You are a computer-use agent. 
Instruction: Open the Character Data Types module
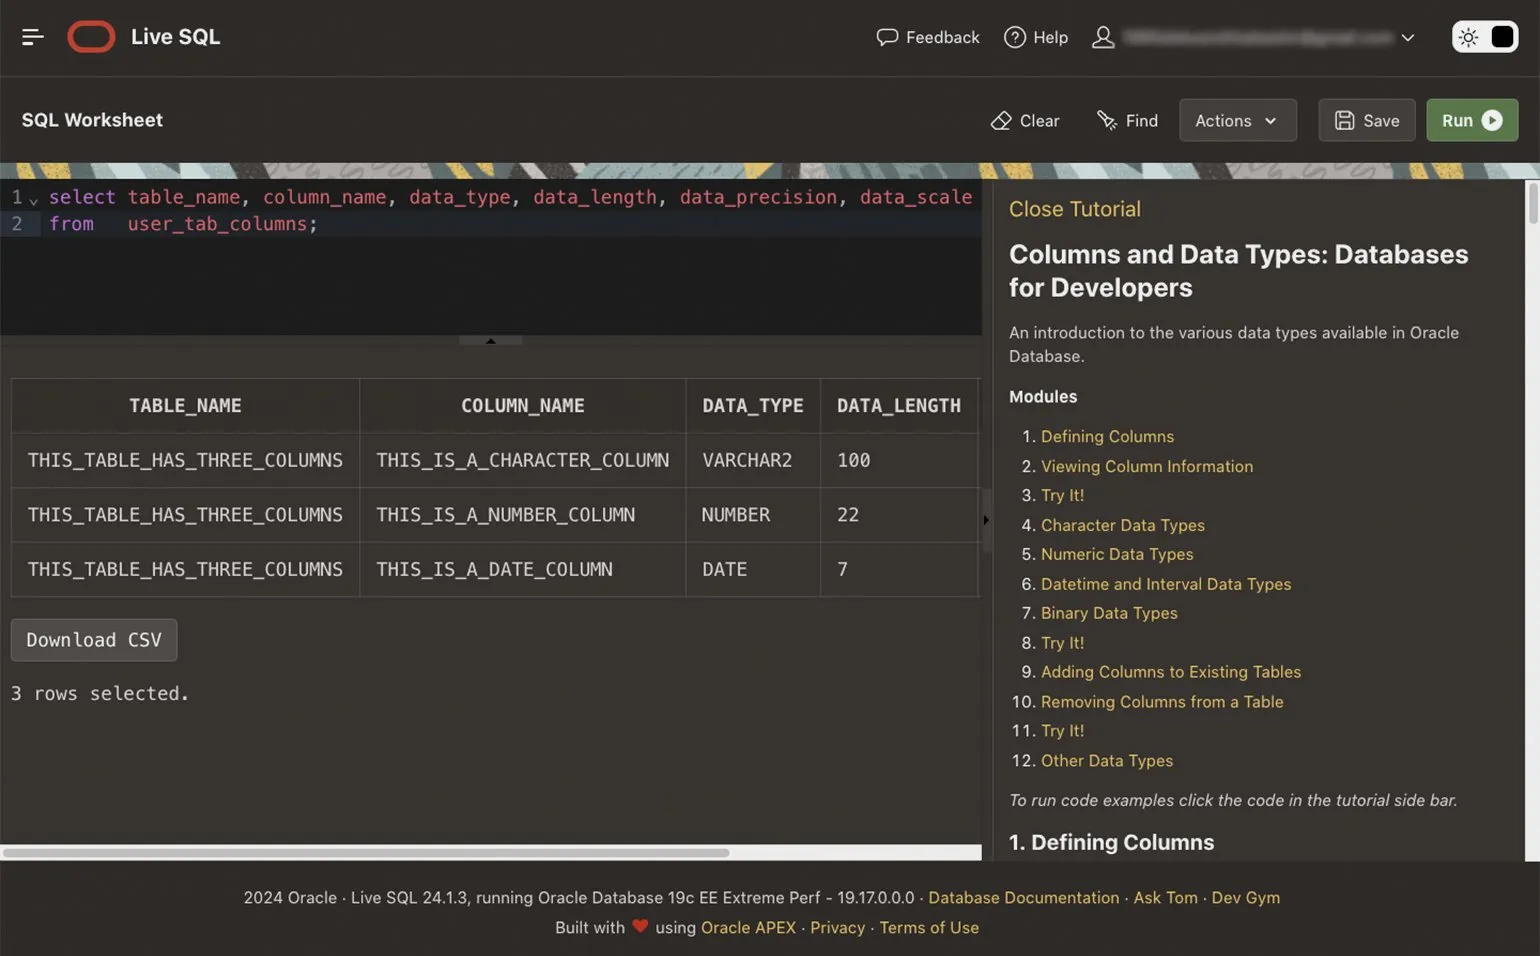click(x=1122, y=525)
